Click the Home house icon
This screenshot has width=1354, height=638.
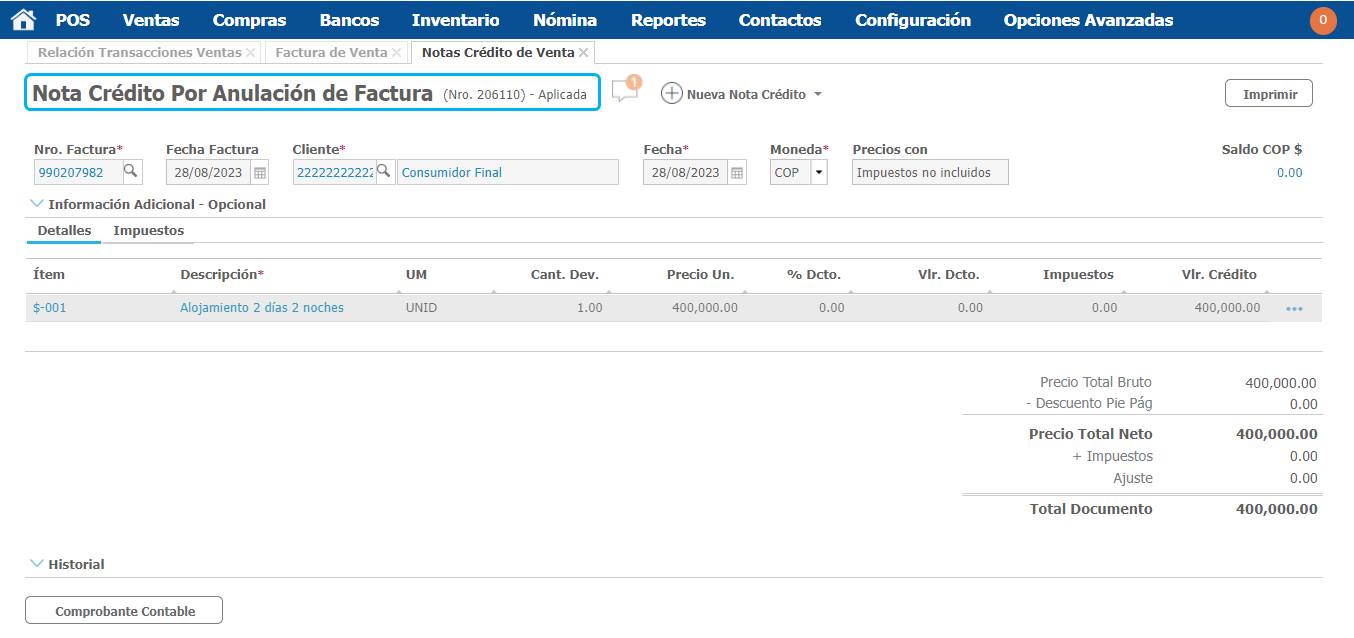pyautogui.click(x=23, y=20)
